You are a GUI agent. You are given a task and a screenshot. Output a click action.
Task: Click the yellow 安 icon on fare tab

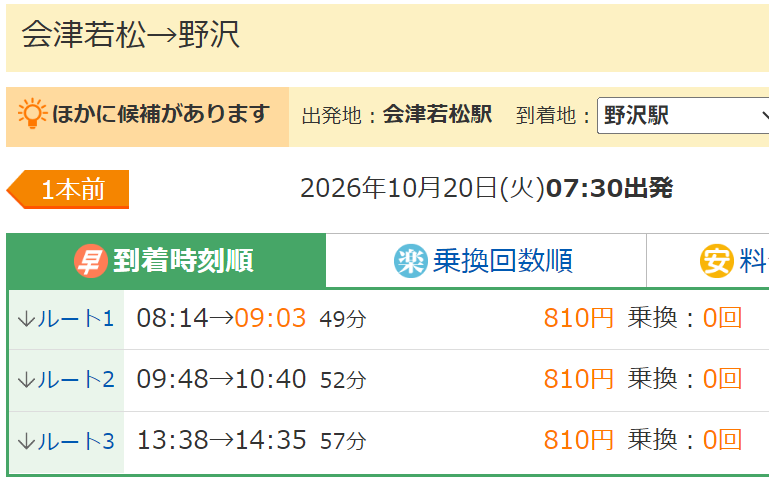716,261
